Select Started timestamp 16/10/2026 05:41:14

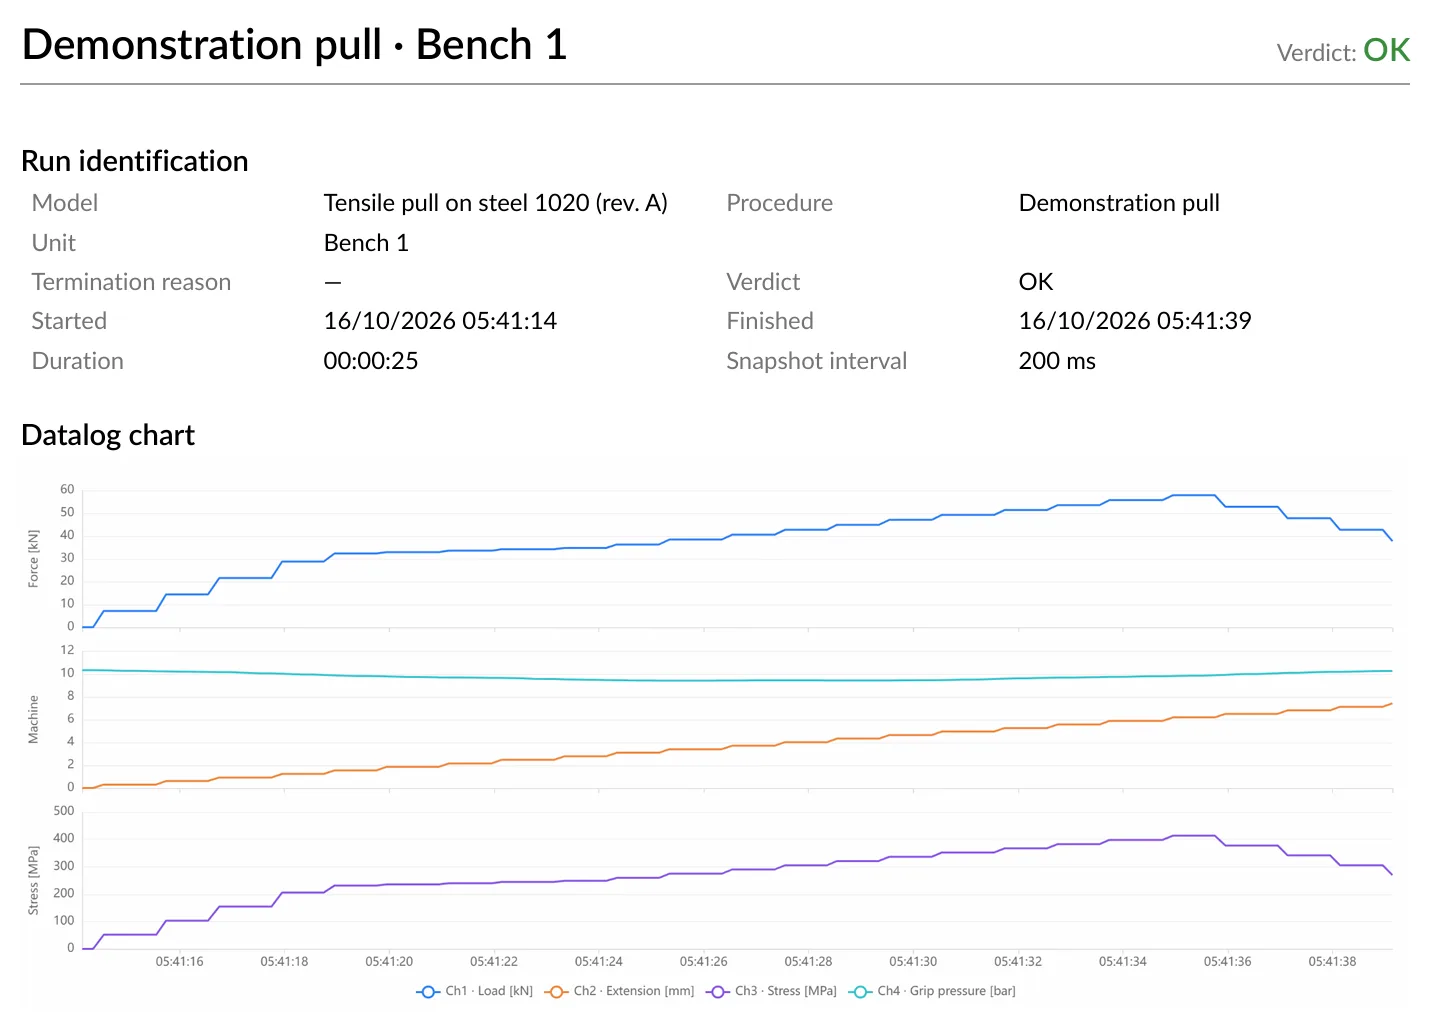click(x=440, y=321)
